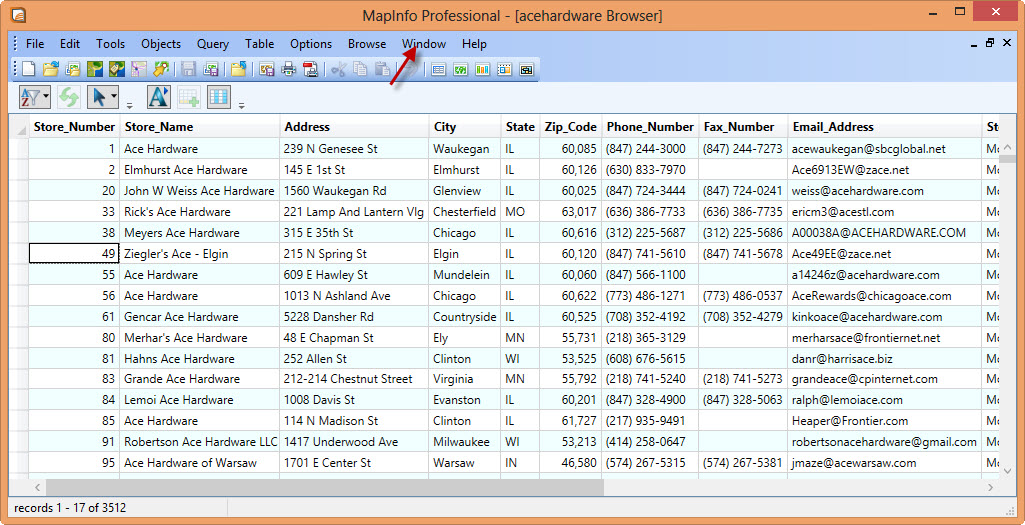Expand toolbar options after the Select tool

click(129, 105)
